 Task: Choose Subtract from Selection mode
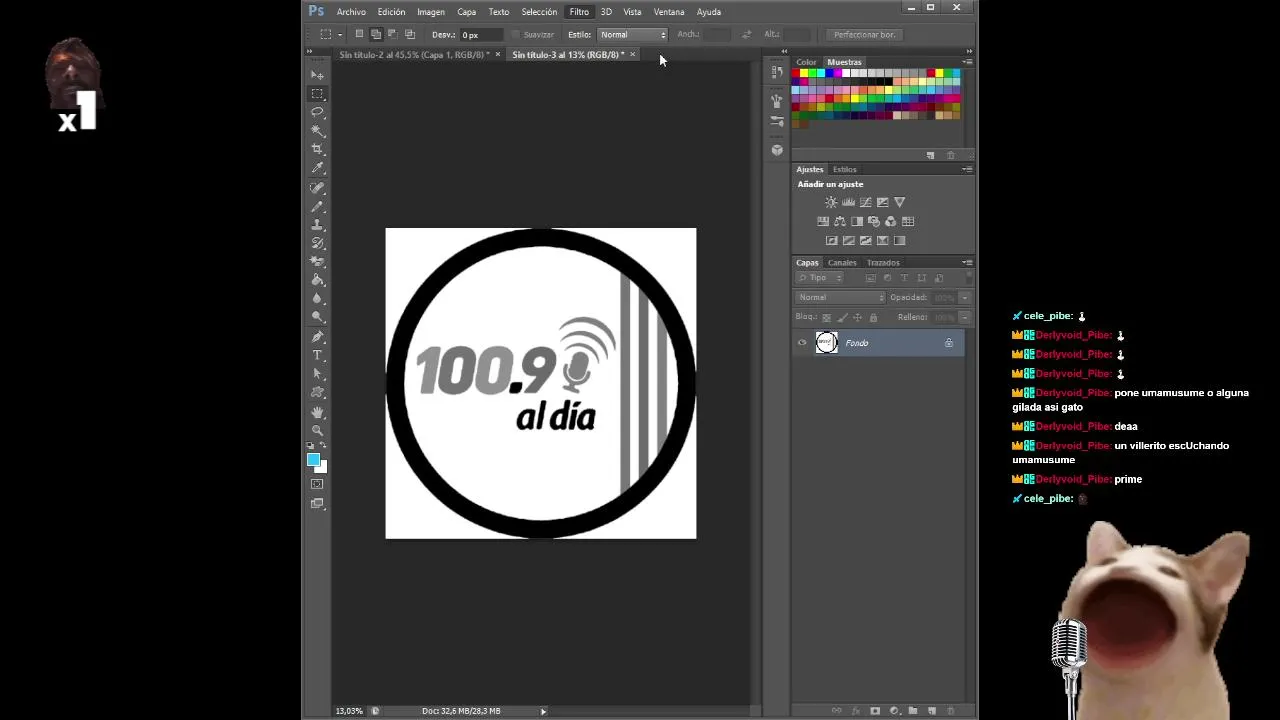(392, 34)
